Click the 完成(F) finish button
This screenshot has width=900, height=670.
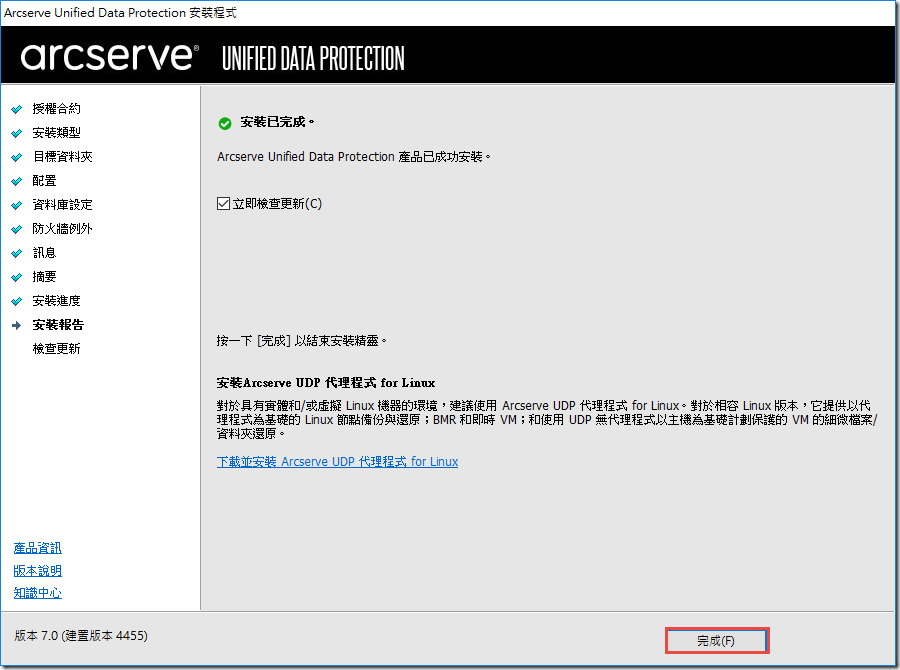[716, 641]
